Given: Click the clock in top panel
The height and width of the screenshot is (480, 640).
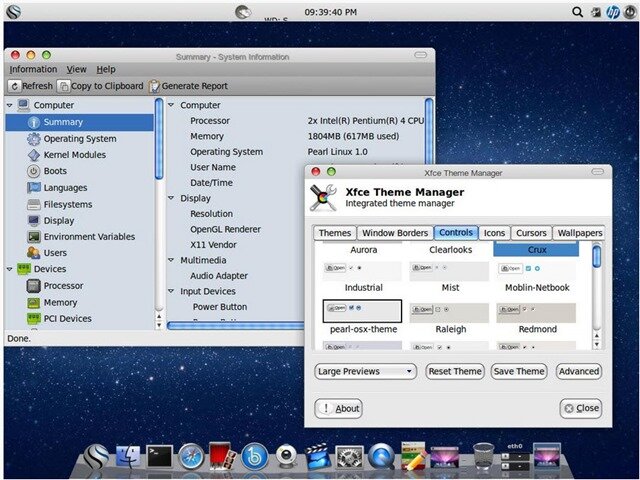Looking at the screenshot, I should click(x=331, y=12).
